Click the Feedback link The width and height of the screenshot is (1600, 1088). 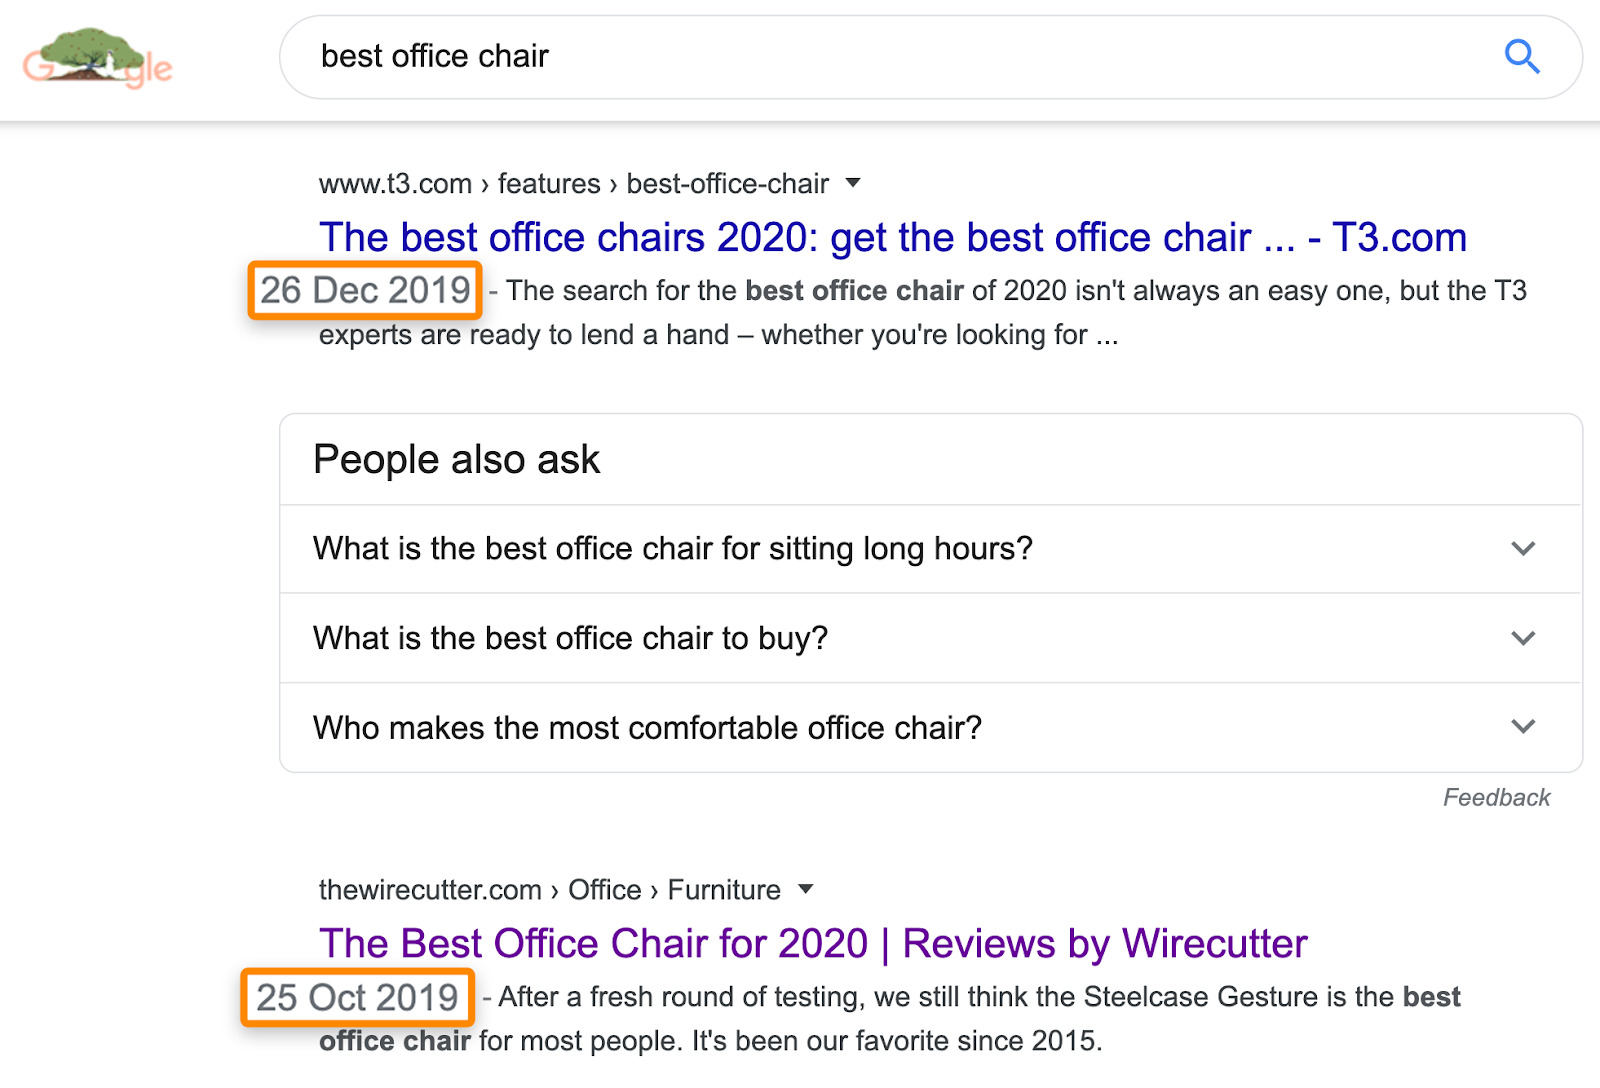1497,797
